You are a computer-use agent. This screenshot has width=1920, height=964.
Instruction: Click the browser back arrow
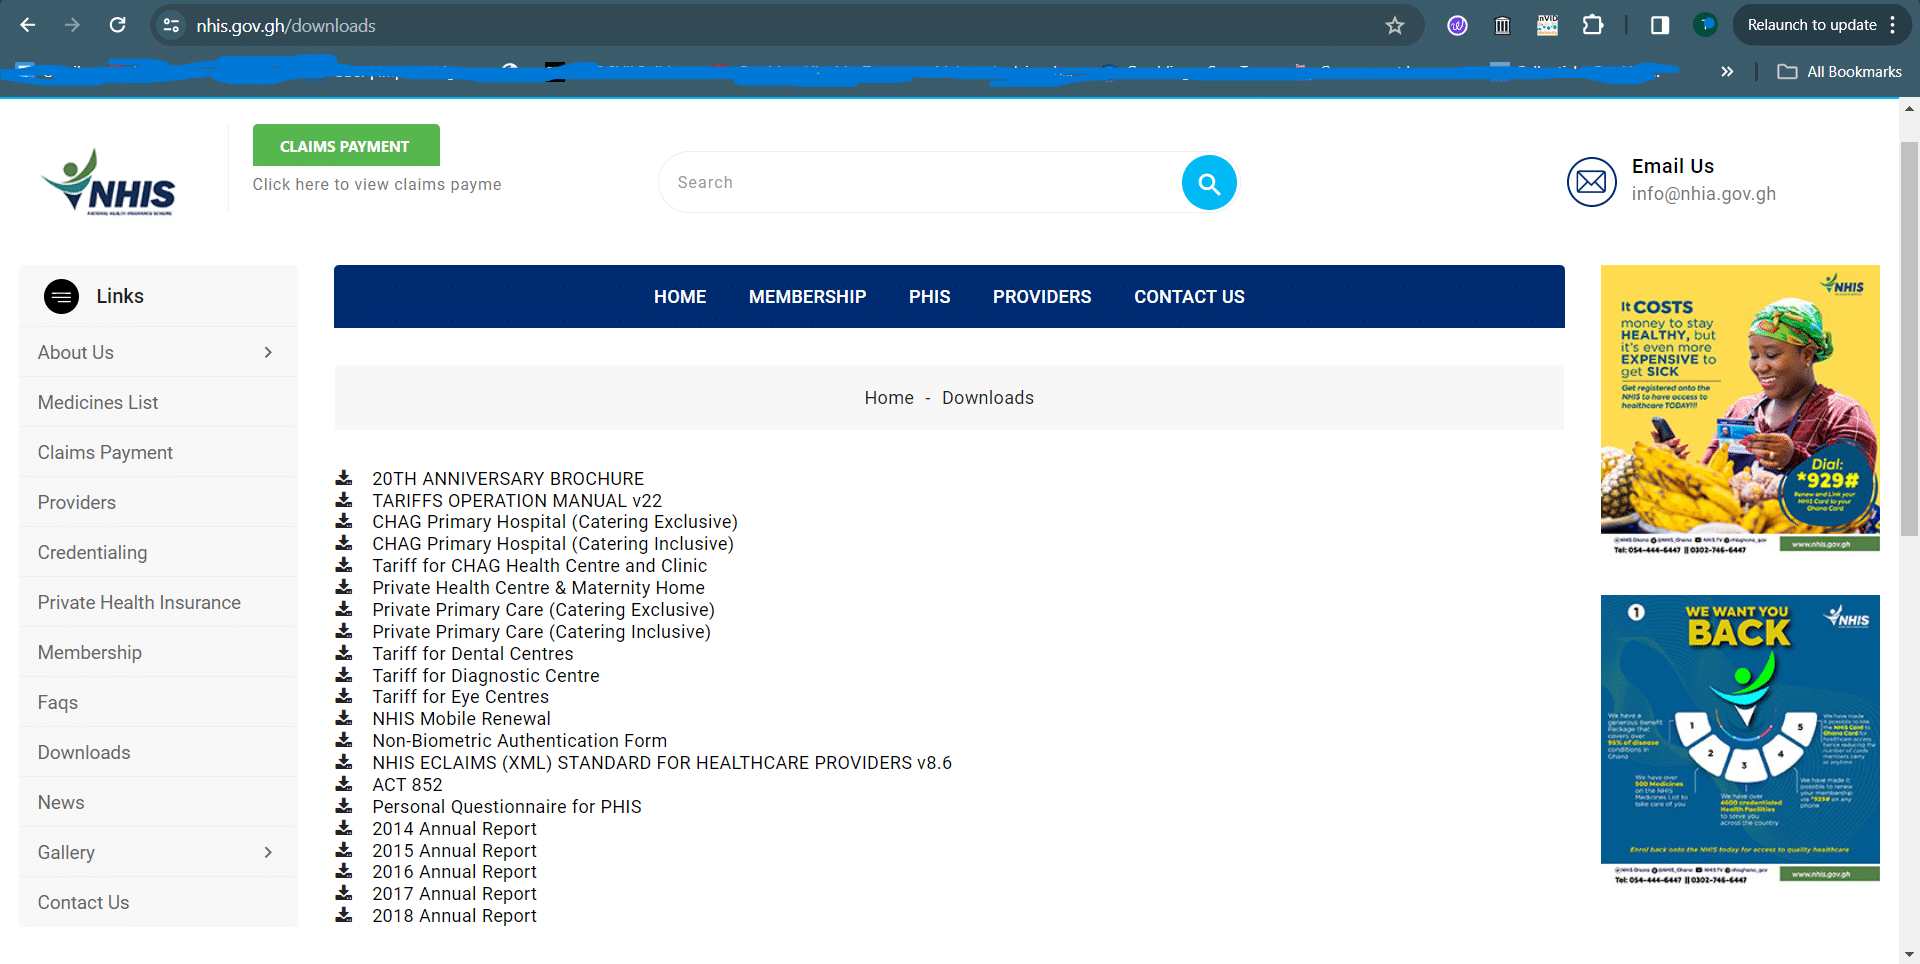pyautogui.click(x=28, y=25)
